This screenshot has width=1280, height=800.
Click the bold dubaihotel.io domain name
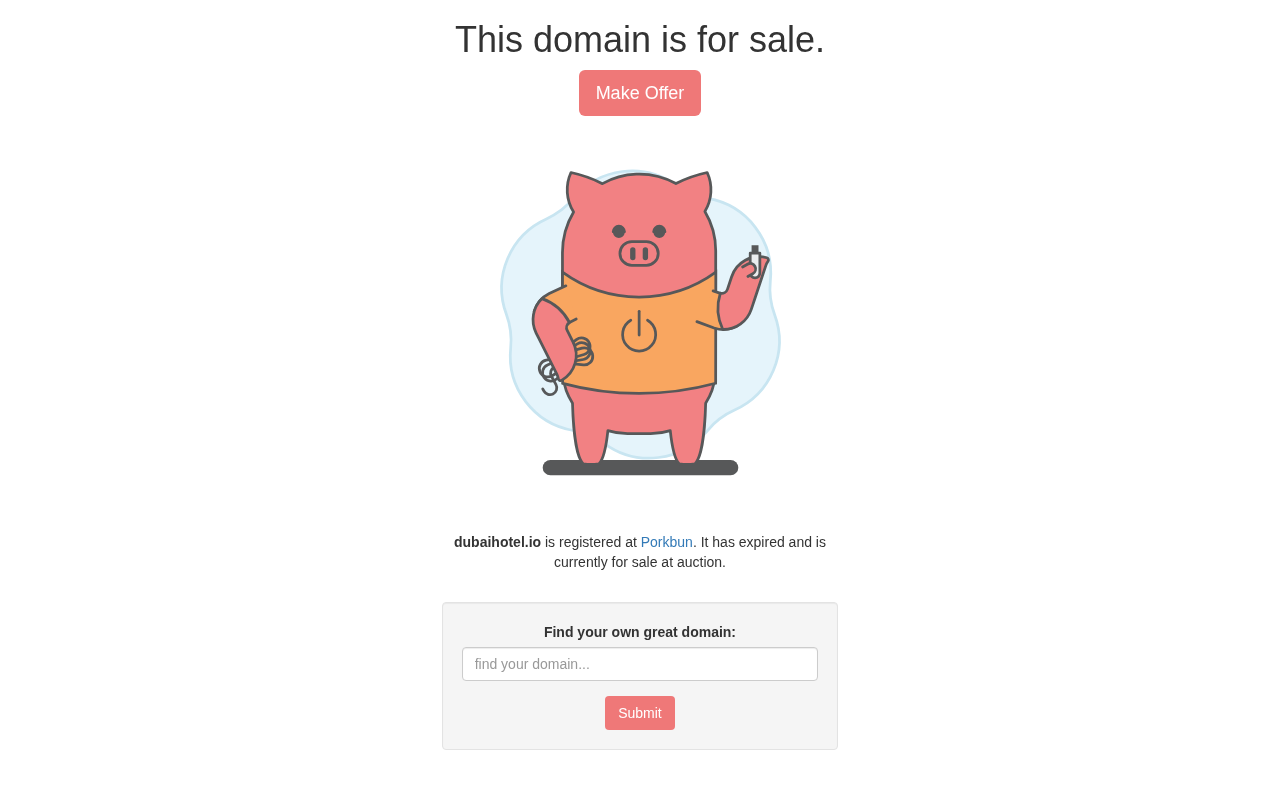497,542
